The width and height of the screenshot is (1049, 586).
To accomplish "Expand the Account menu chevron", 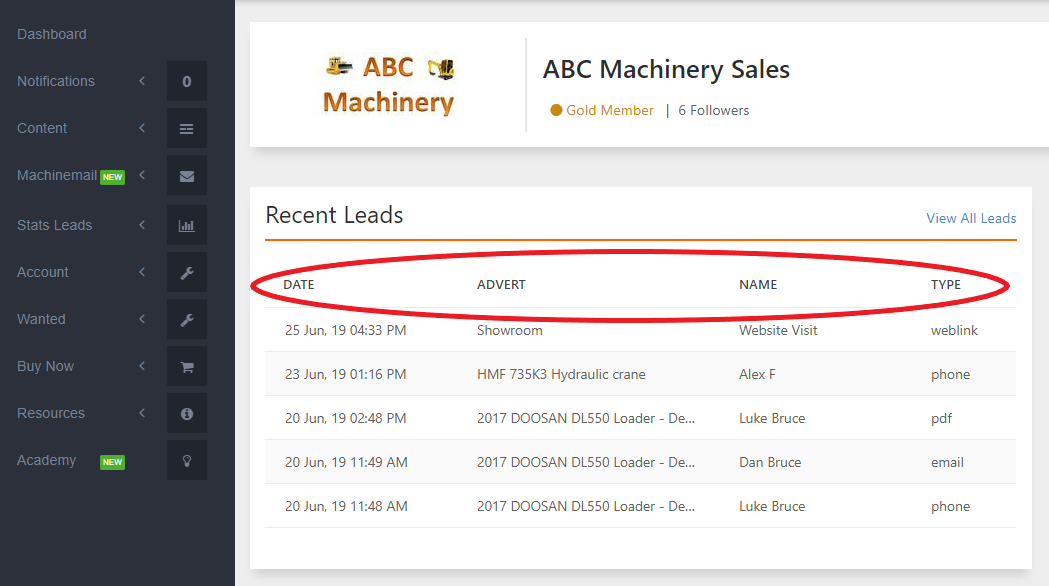I will [142, 272].
